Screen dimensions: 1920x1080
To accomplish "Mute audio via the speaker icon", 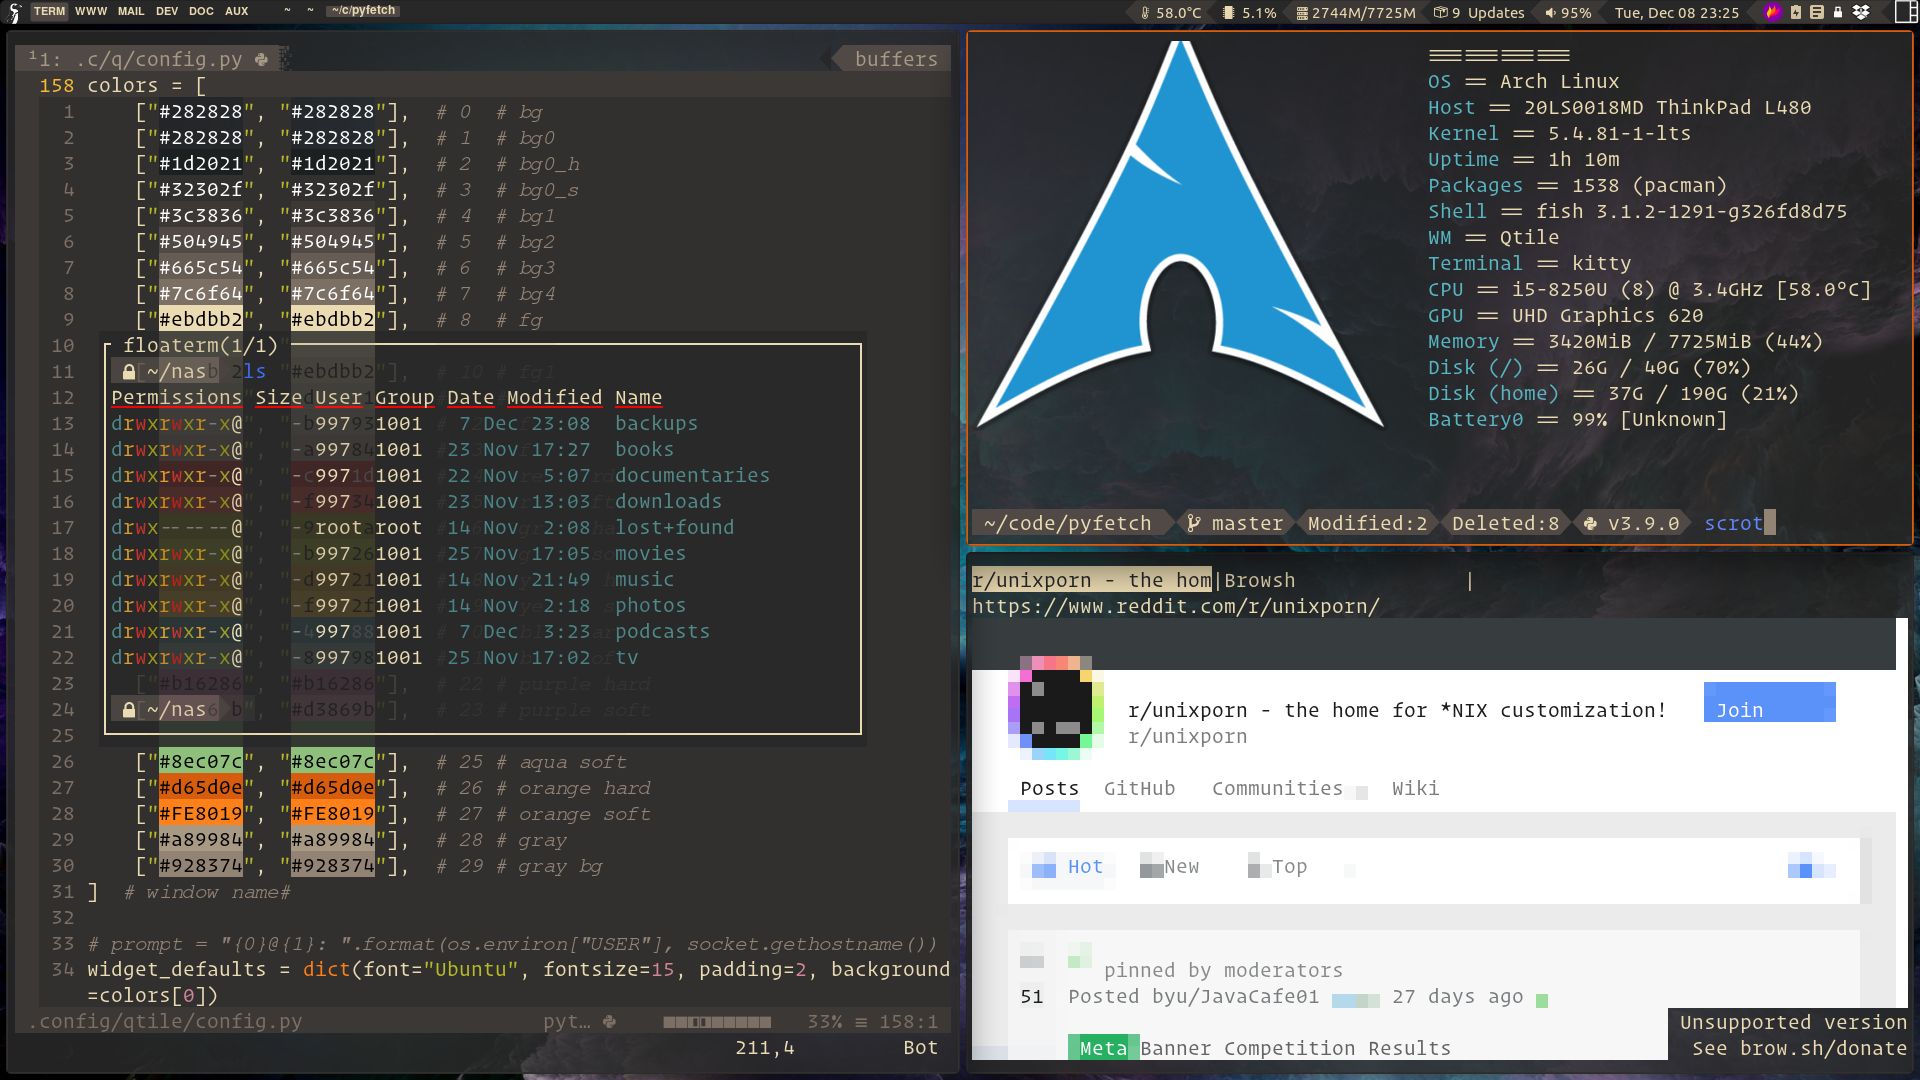I will pos(1553,13).
